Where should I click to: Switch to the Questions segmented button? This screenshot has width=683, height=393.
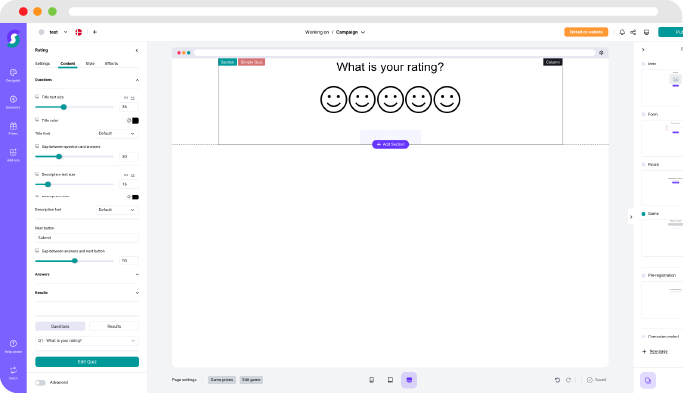click(x=60, y=326)
